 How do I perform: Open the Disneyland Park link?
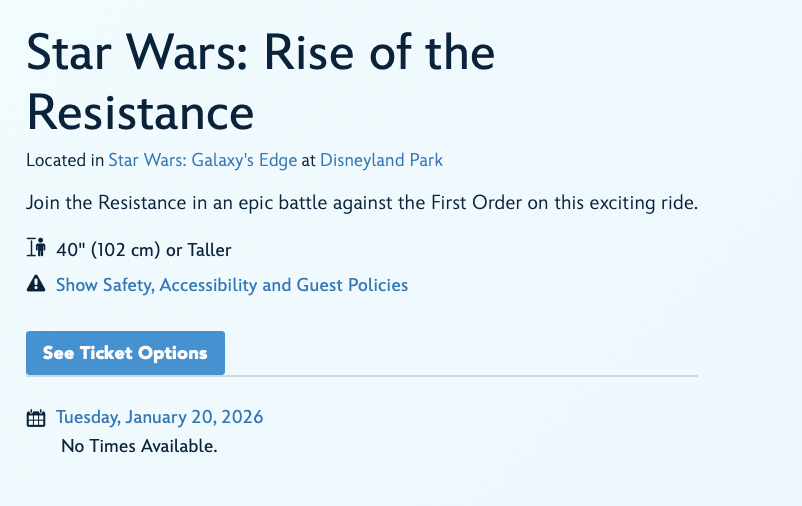381,160
